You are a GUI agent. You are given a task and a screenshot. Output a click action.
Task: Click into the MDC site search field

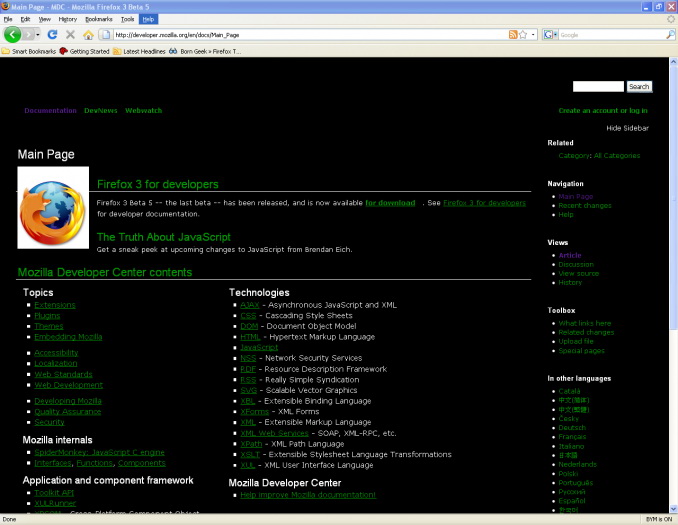point(598,86)
